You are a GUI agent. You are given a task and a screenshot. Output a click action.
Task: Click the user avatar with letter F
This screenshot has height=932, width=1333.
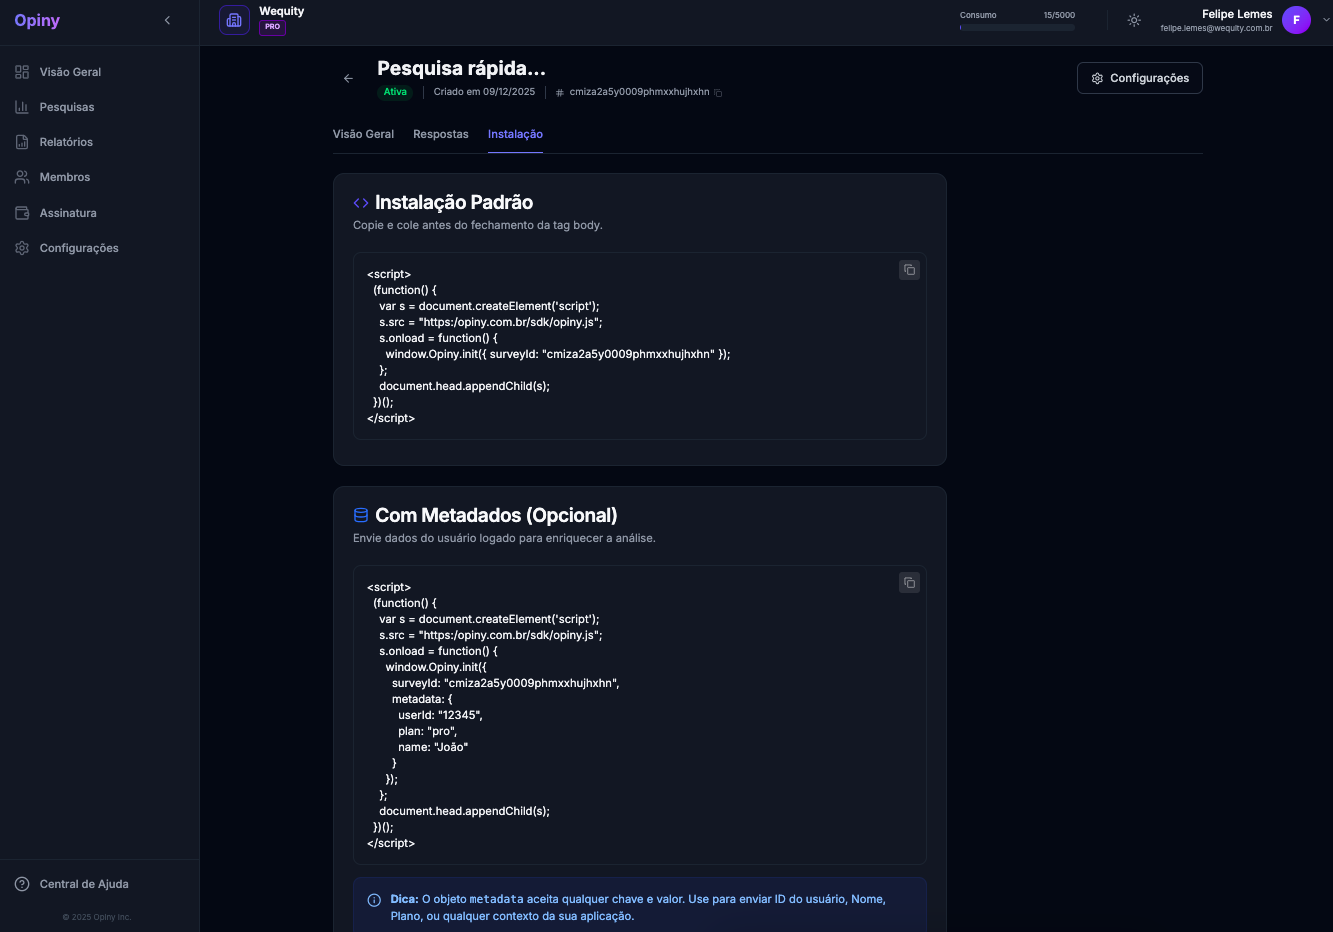1296,20
